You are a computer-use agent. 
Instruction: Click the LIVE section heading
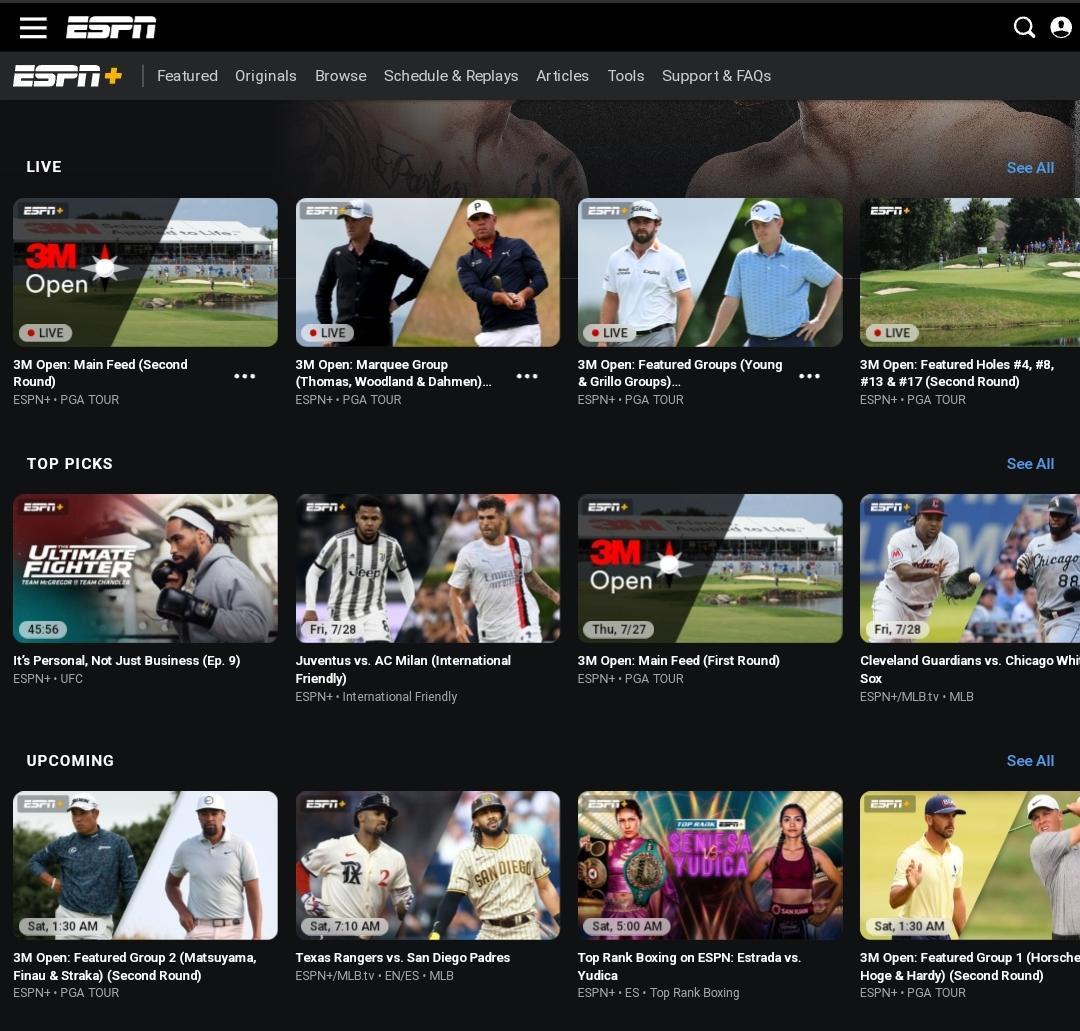pos(44,167)
